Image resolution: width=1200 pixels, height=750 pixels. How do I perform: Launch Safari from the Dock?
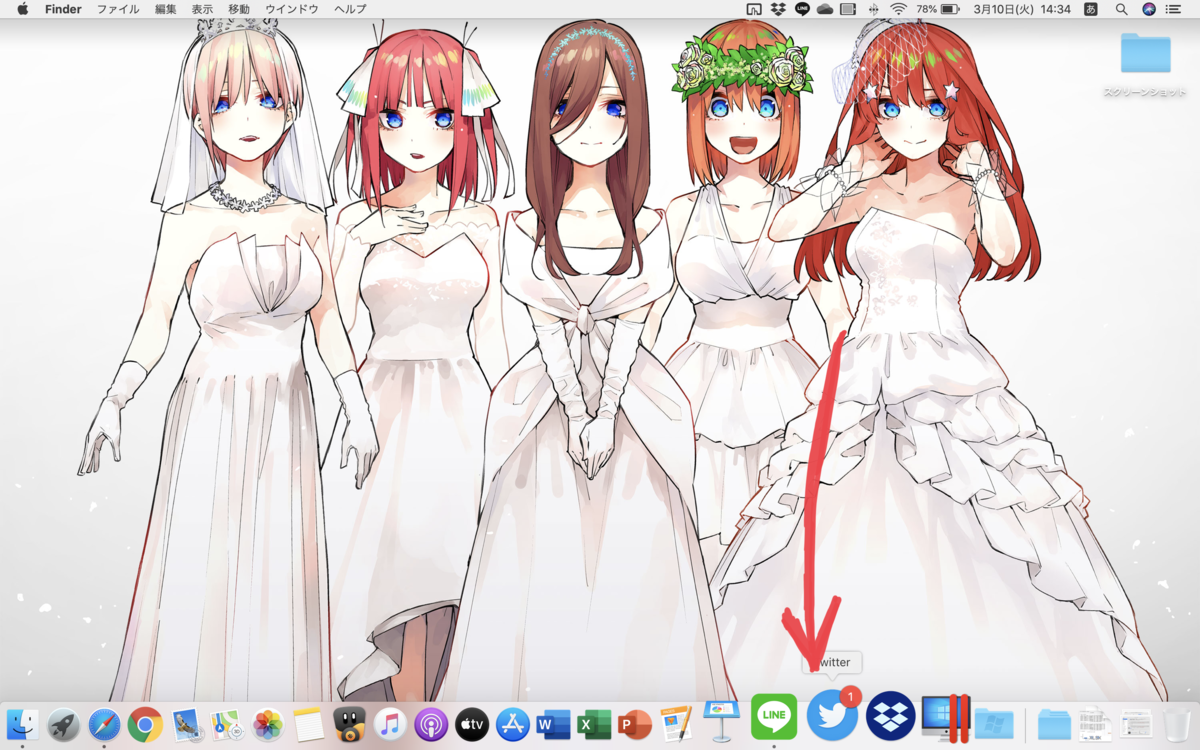tap(105, 724)
